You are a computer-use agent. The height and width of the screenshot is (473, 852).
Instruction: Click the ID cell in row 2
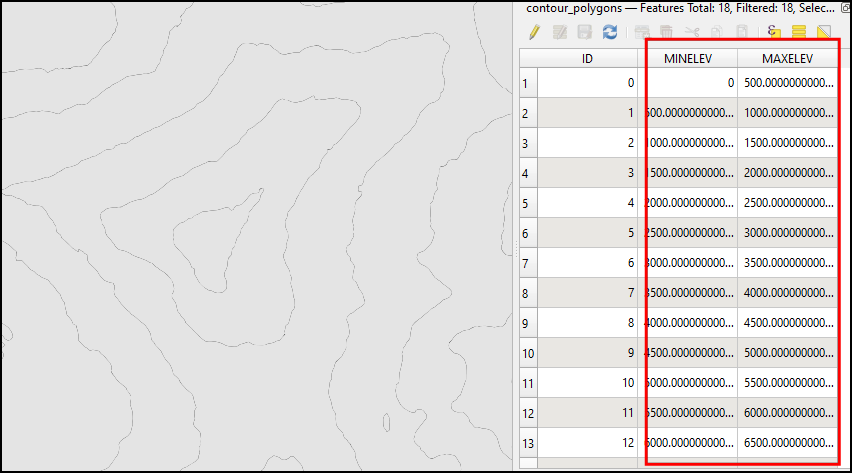coord(587,113)
